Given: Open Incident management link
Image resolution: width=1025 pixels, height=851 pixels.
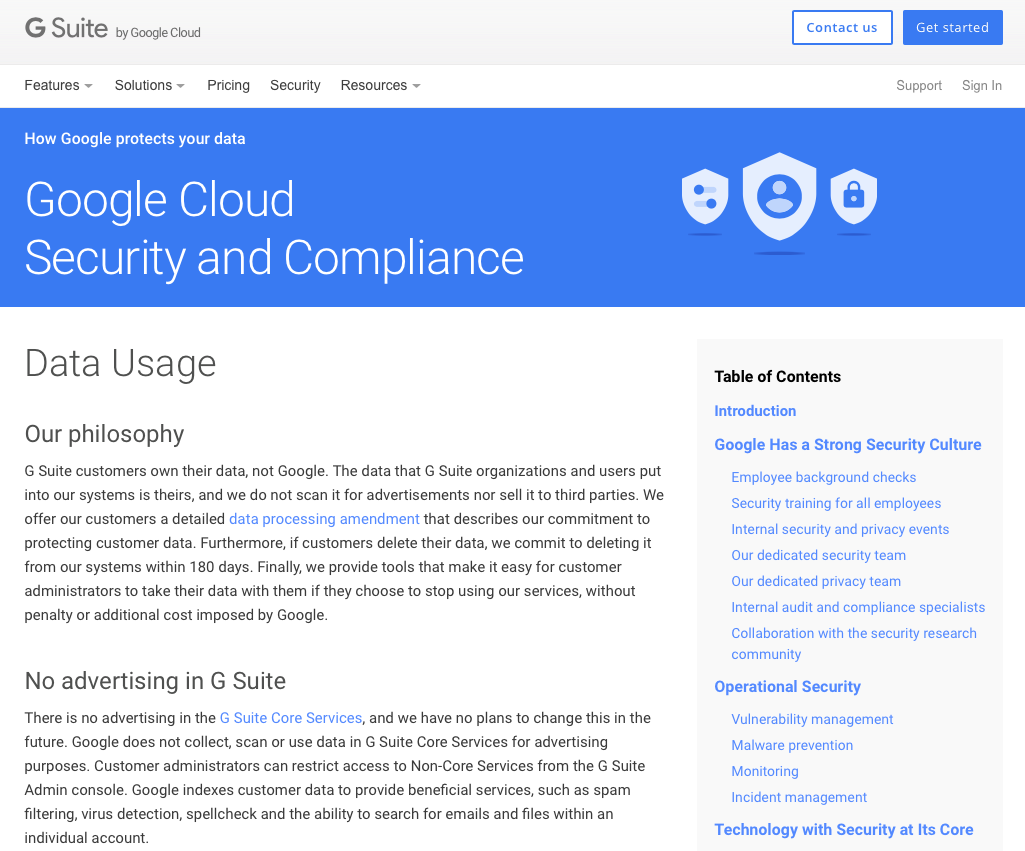Looking at the screenshot, I should click(x=799, y=797).
